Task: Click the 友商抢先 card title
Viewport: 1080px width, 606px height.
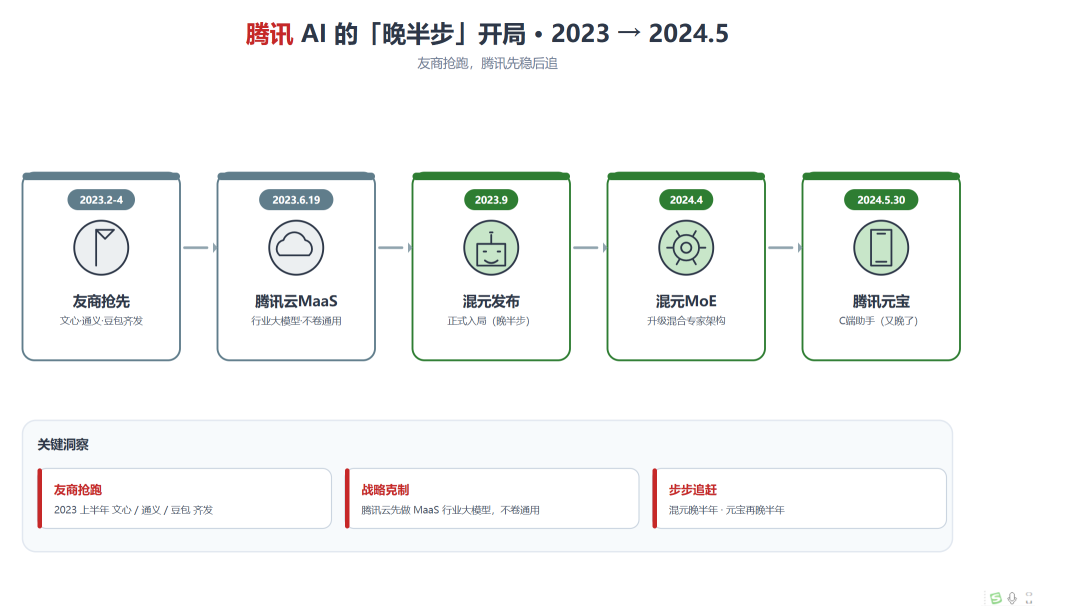Action: (x=101, y=301)
